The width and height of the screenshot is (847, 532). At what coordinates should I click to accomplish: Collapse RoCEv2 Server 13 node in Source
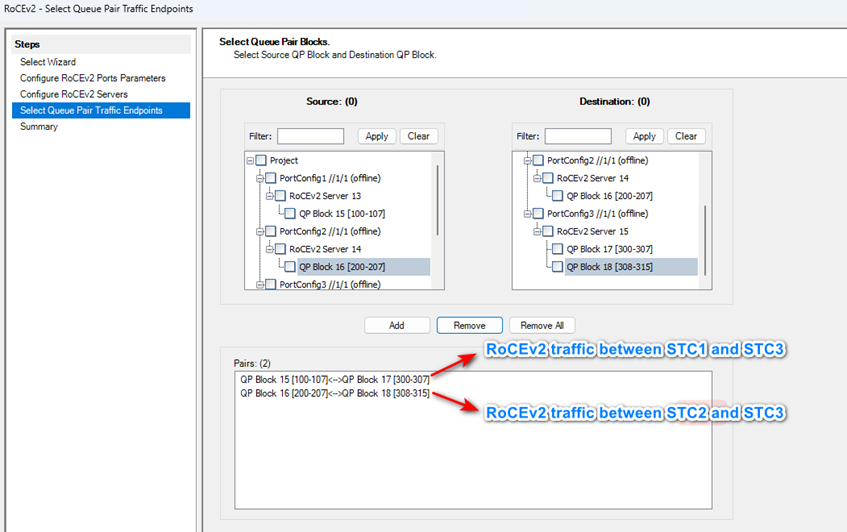pyautogui.click(x=269, y=196)
